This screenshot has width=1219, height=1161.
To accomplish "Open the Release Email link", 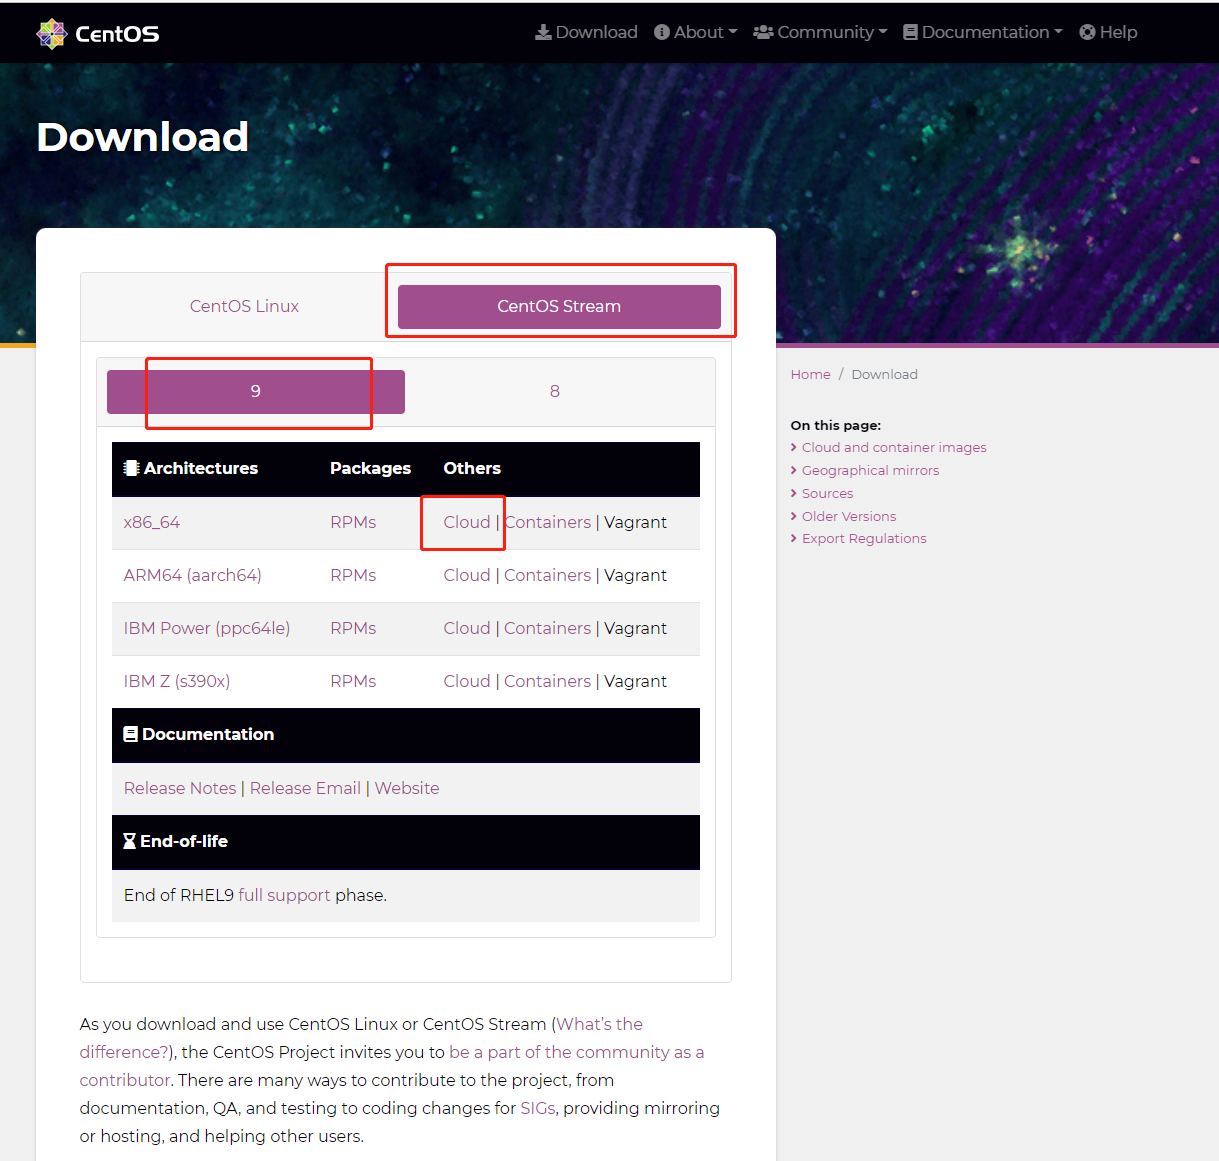I will 305,788.
